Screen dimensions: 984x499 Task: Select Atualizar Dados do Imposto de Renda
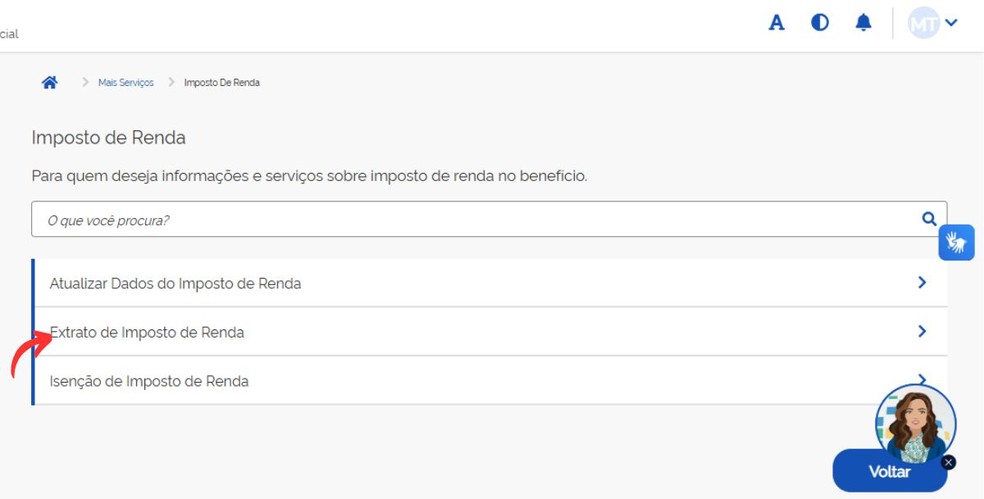click(x=176, y=284)
